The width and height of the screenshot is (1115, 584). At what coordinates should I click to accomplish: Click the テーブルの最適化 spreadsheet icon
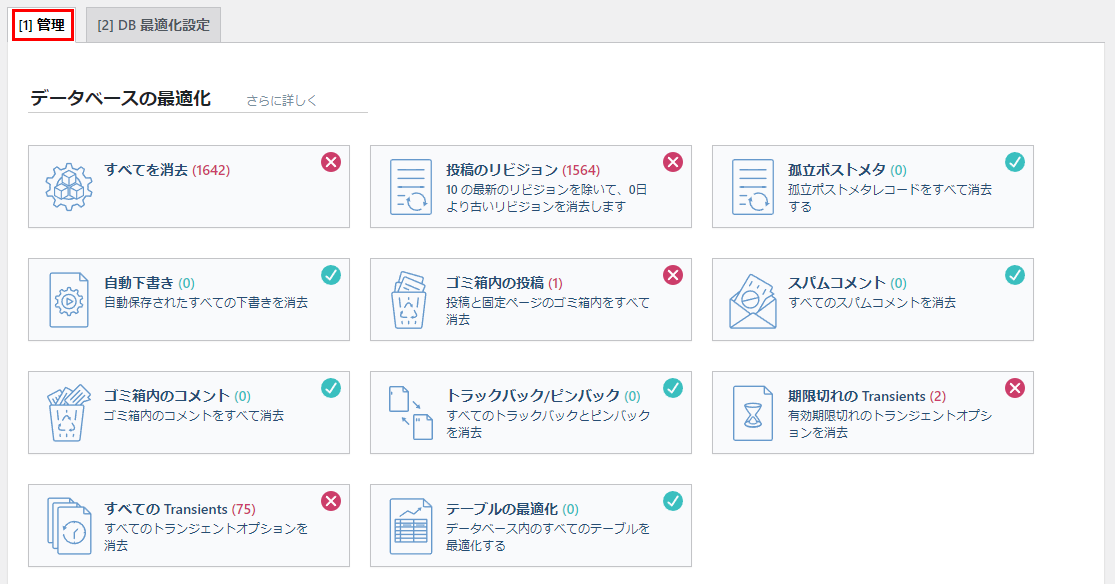[x=411, y=526]
